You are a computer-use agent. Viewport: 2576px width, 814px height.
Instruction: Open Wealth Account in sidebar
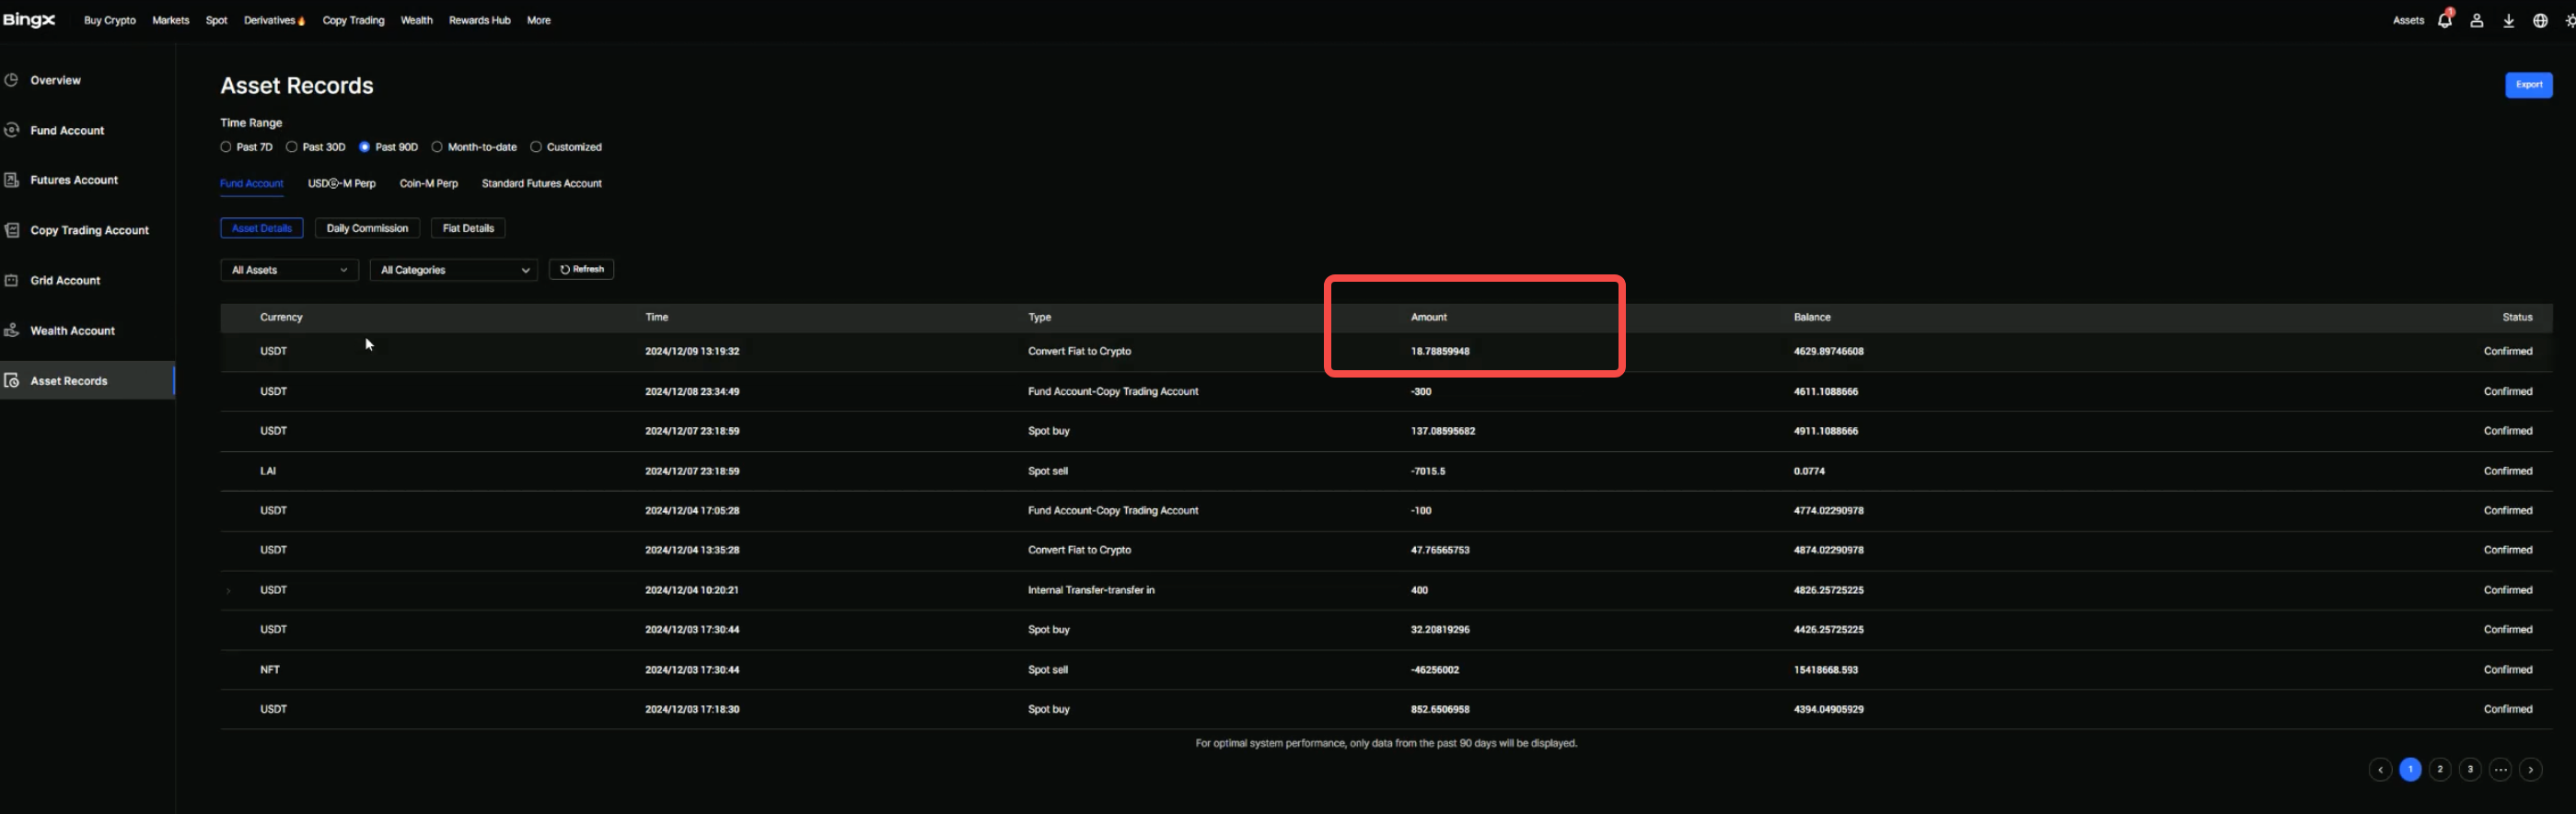72,331
